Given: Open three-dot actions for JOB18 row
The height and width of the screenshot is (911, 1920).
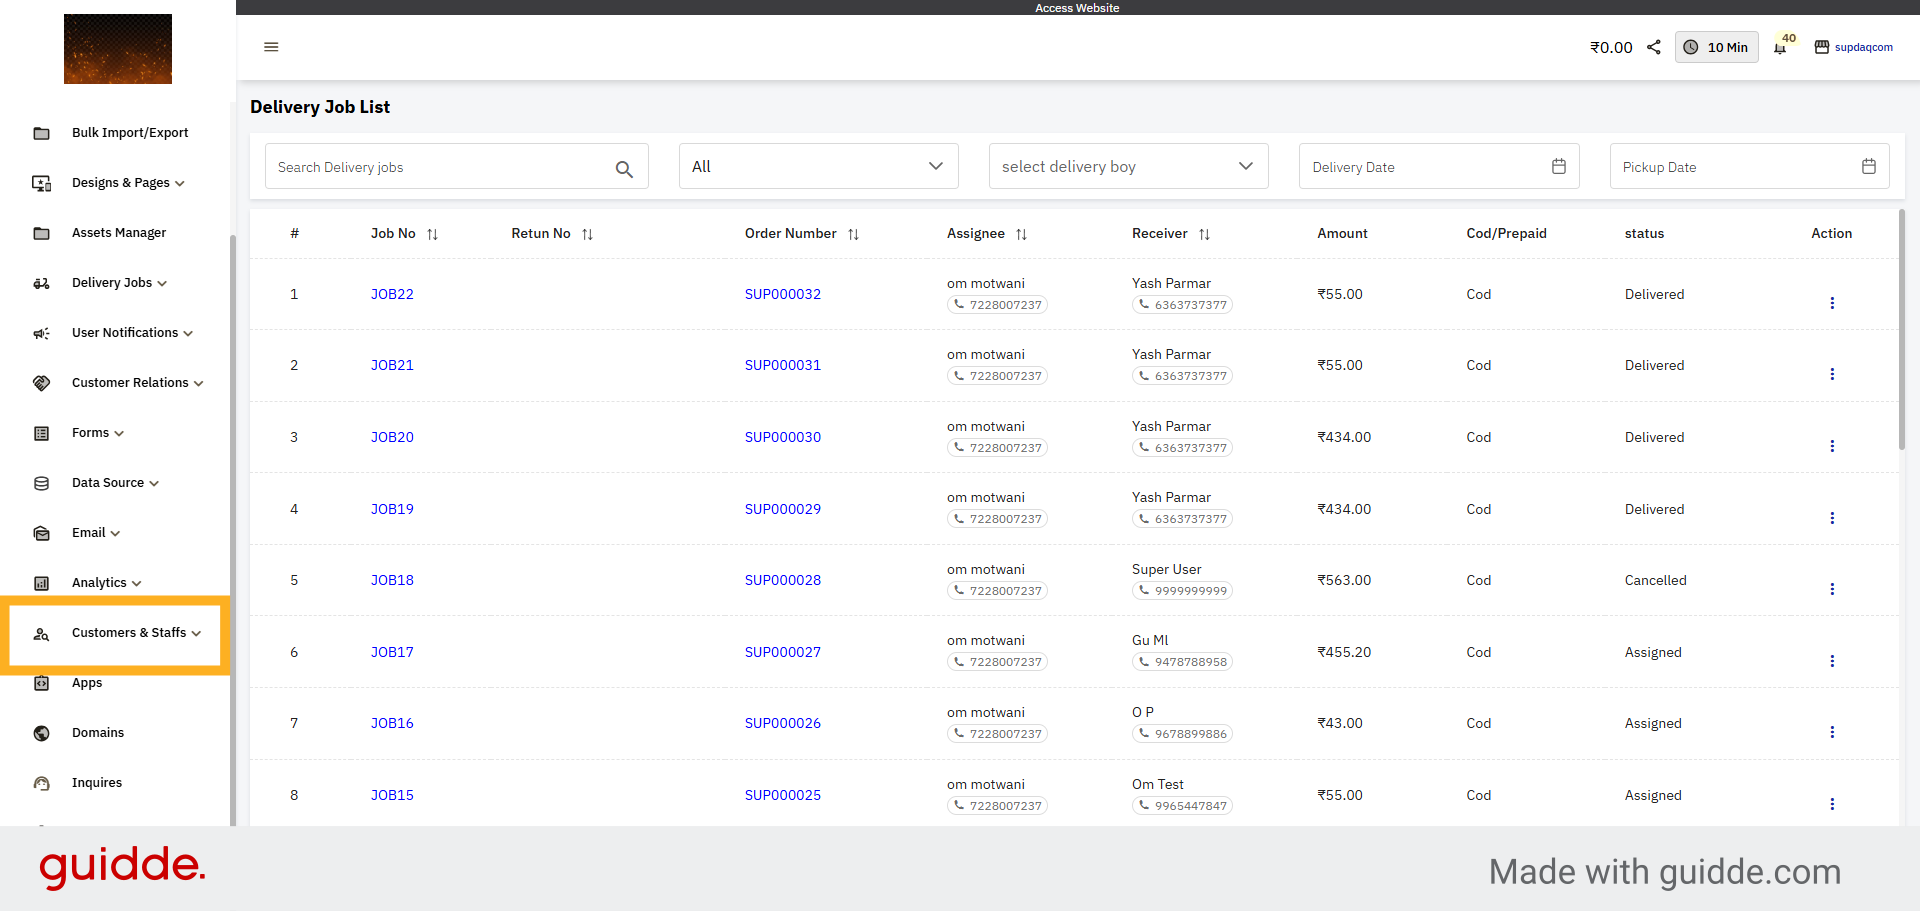Looking at the screenshot, I should (1831, 589).
